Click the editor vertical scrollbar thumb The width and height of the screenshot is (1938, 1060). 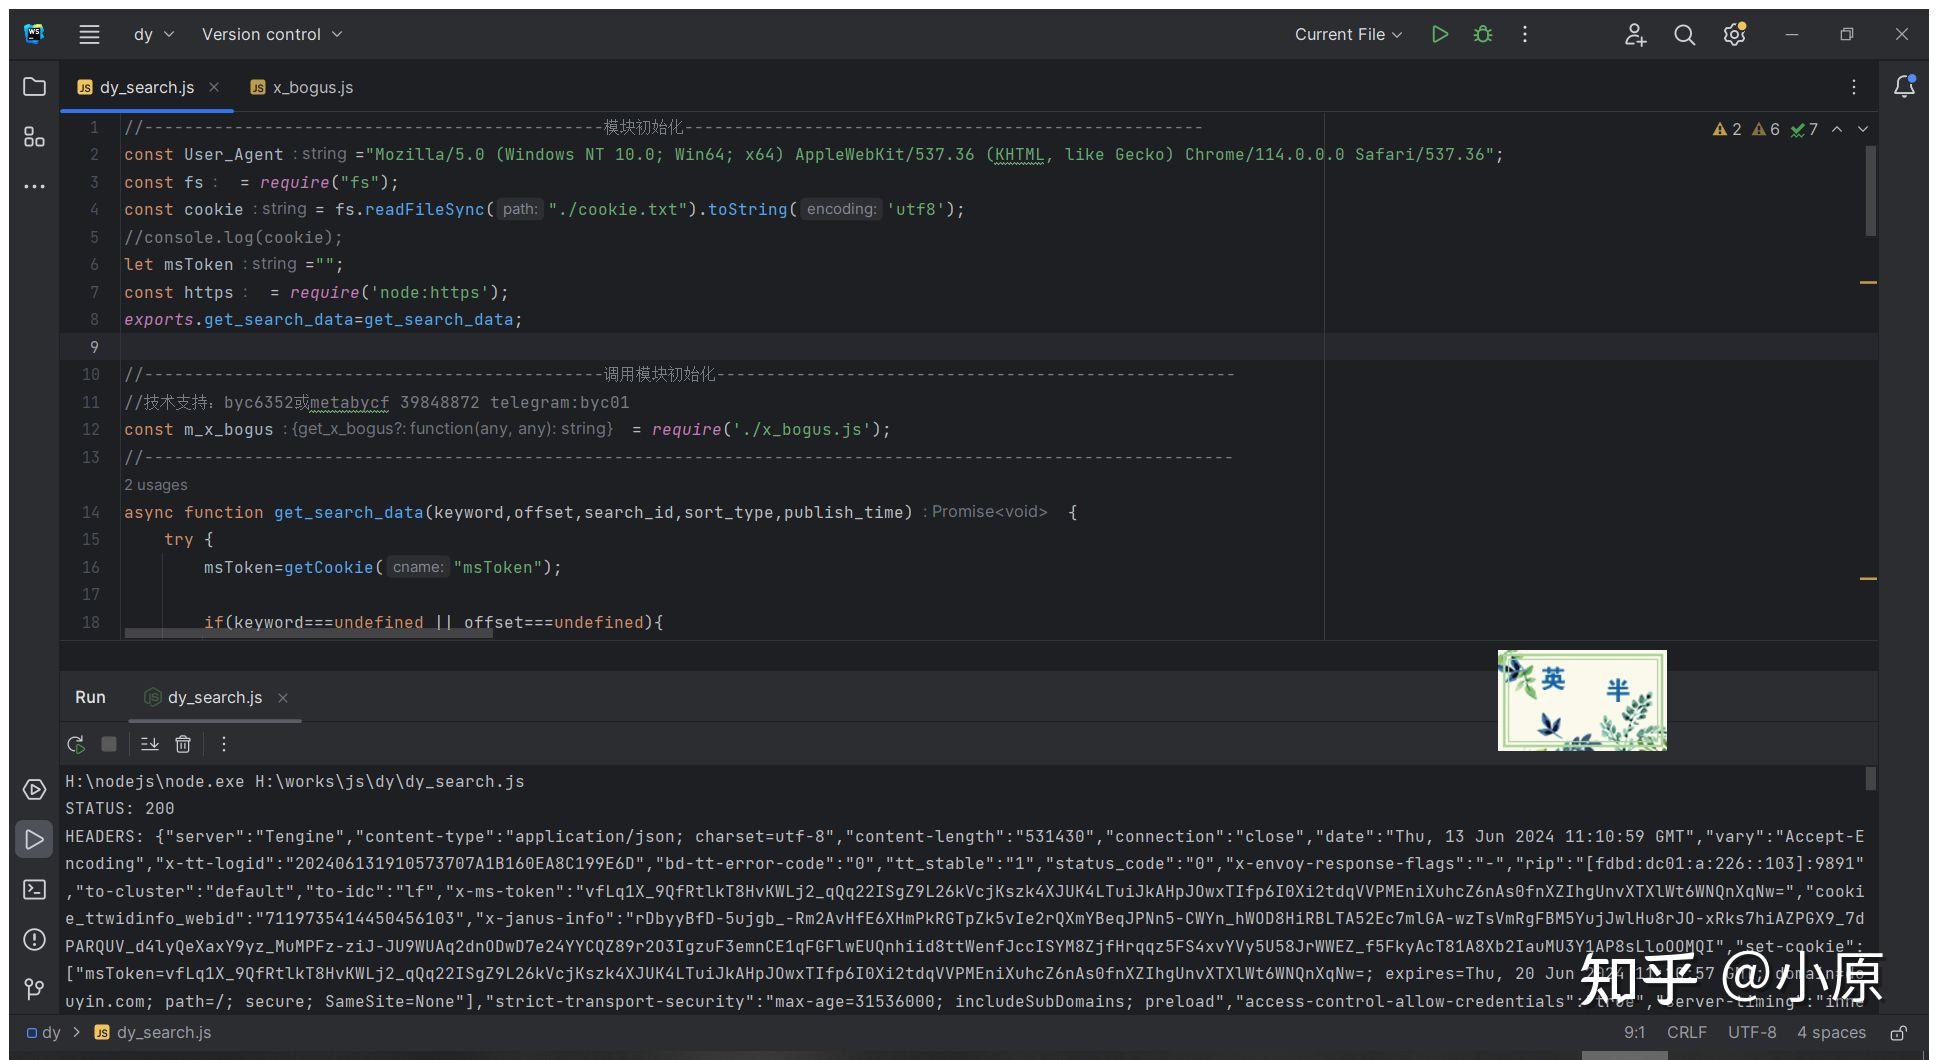1870,190
